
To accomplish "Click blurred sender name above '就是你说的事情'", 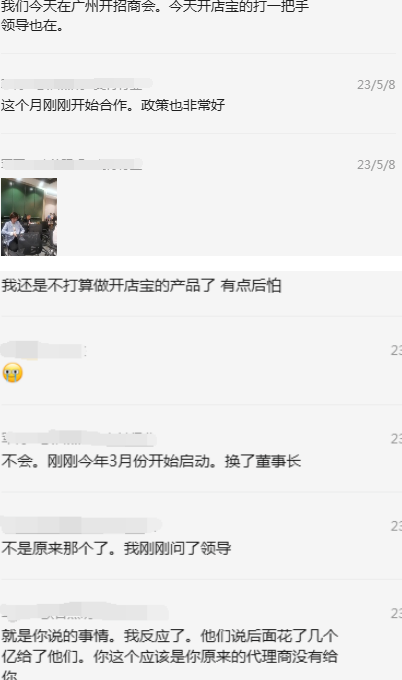I will click(85, 611).
